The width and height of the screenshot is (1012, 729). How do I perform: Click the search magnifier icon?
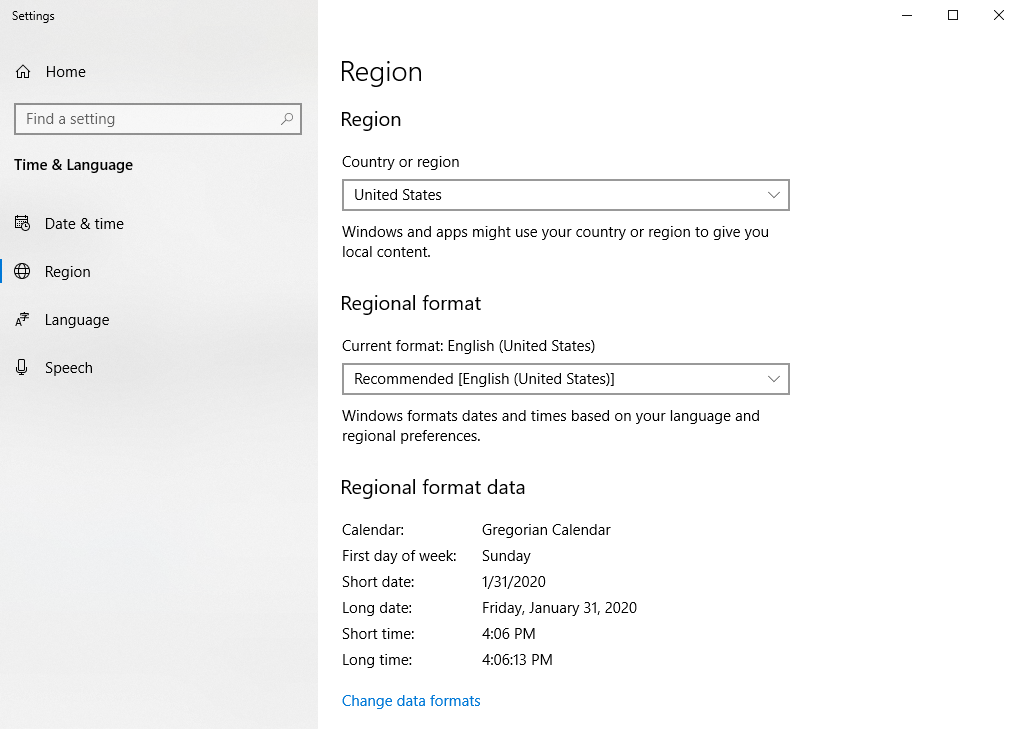click(287, 119)
